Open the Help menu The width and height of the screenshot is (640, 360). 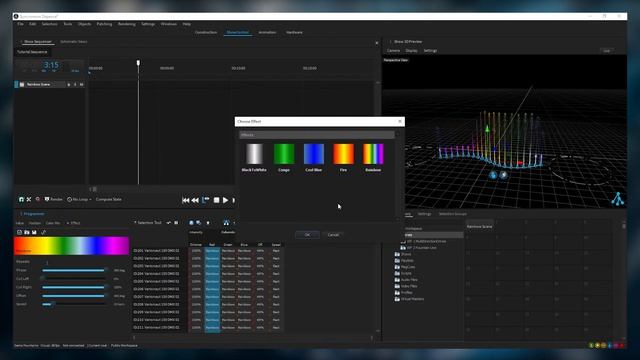coord(187,24)
